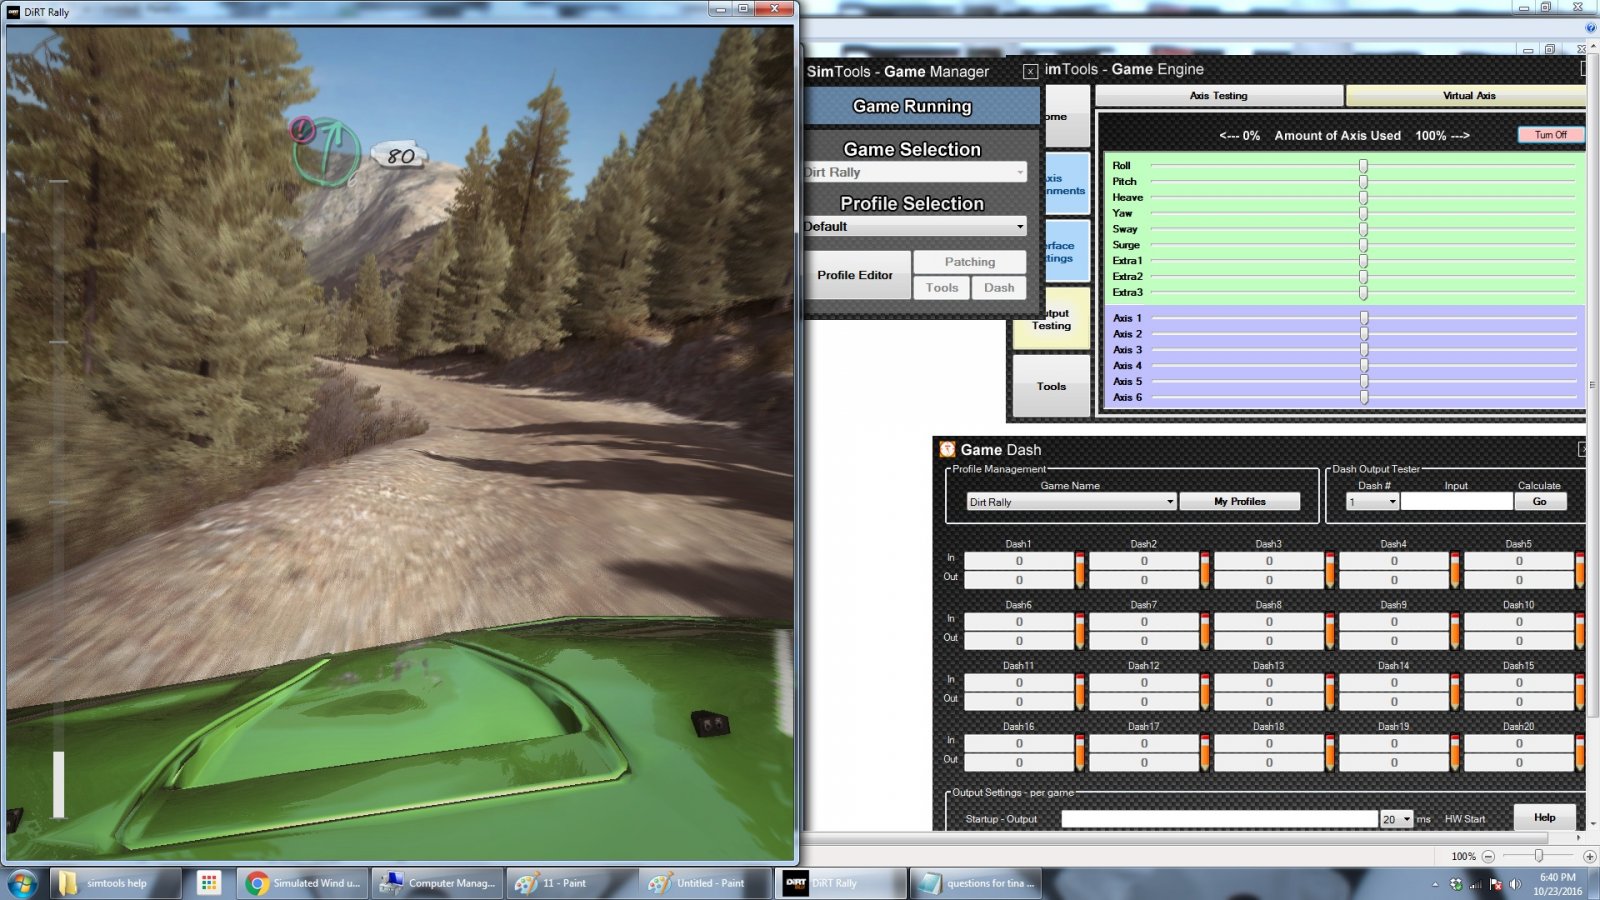The image size is (1600, 900).
Task: Click the Go button under Calculate
Action: (1540, 502)
